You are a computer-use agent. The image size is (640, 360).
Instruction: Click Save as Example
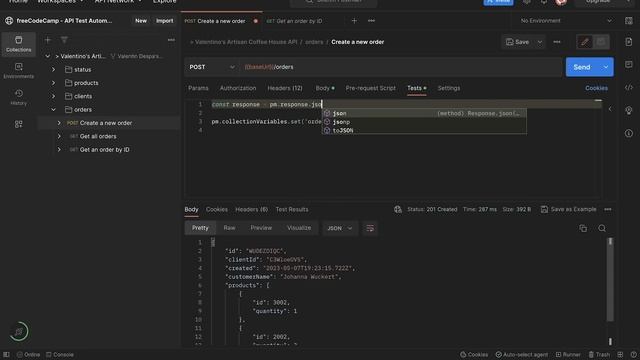[569, 209]
